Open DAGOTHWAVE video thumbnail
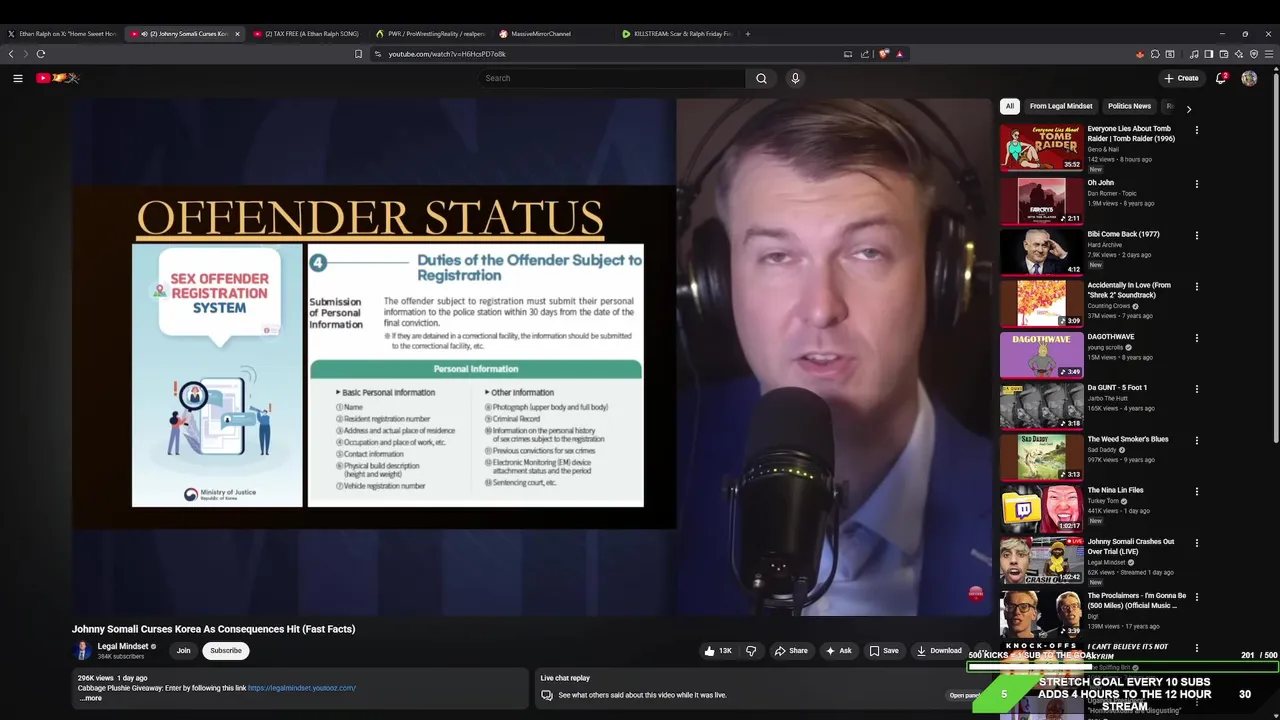Viewport: 1280px width, 720px height. [x=1042, y=355]
